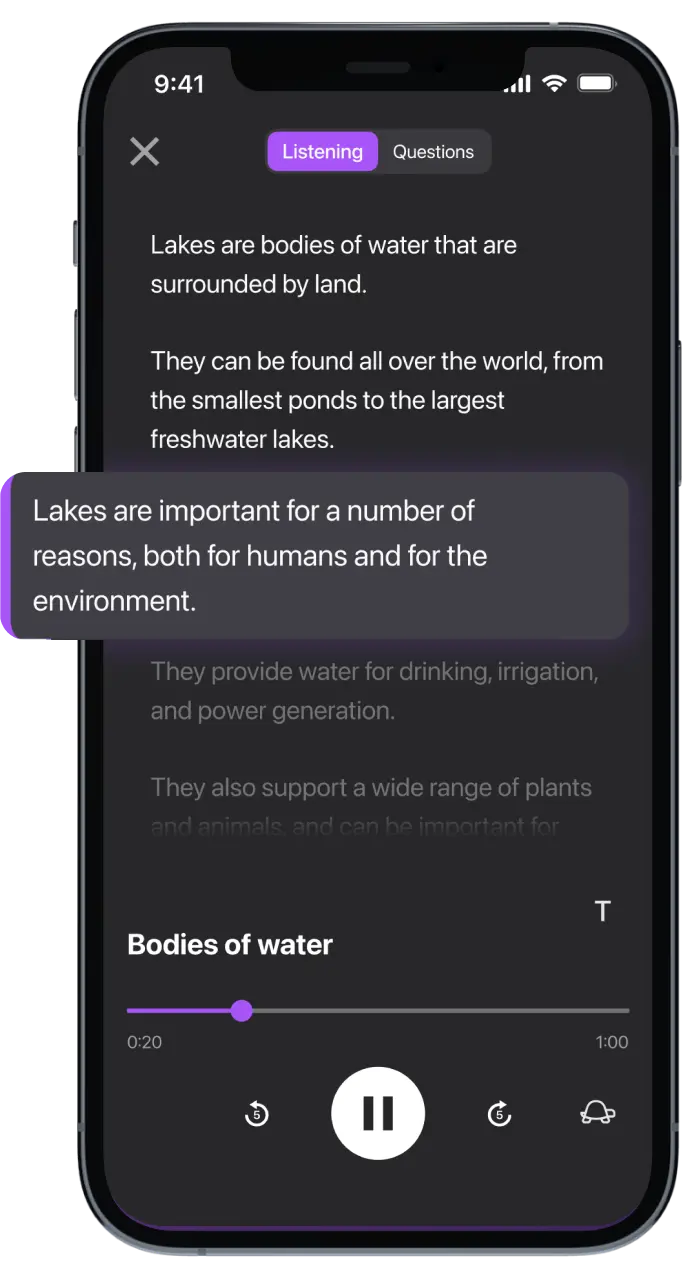Click the 1:00 total duration label

(x=612, y=1042)
